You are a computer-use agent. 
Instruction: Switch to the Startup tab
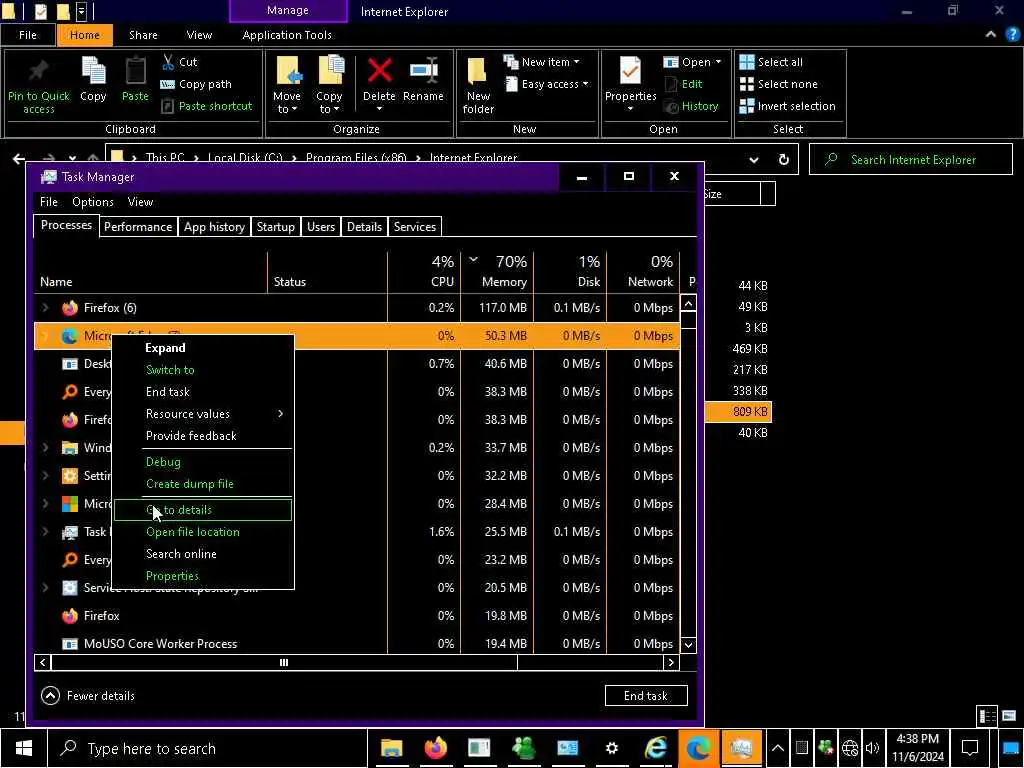276,227
